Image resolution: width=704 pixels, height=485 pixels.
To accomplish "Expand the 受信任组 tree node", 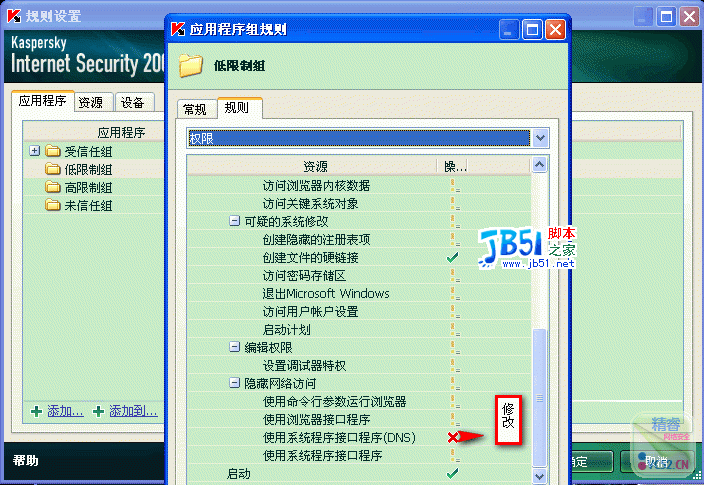I will (35, 150).
